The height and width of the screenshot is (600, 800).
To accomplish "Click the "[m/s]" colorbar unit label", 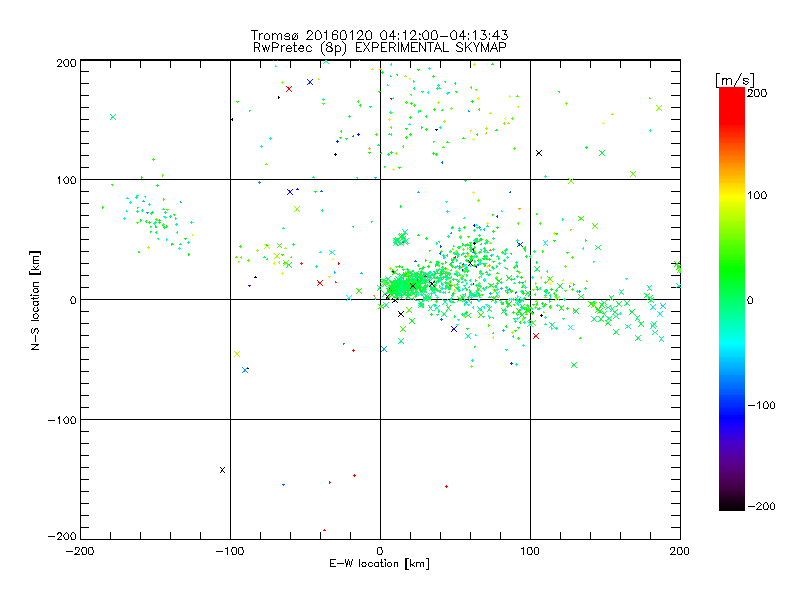I will (x=735, y=80).
